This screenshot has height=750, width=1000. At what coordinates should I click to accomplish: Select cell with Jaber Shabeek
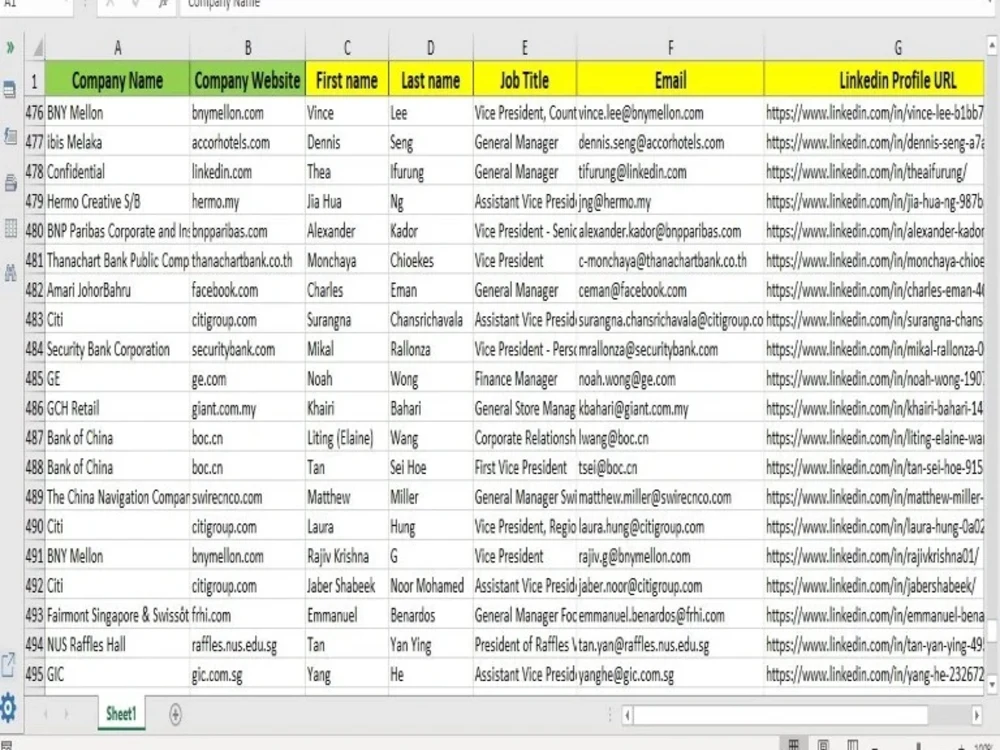(x=347, y=585)
